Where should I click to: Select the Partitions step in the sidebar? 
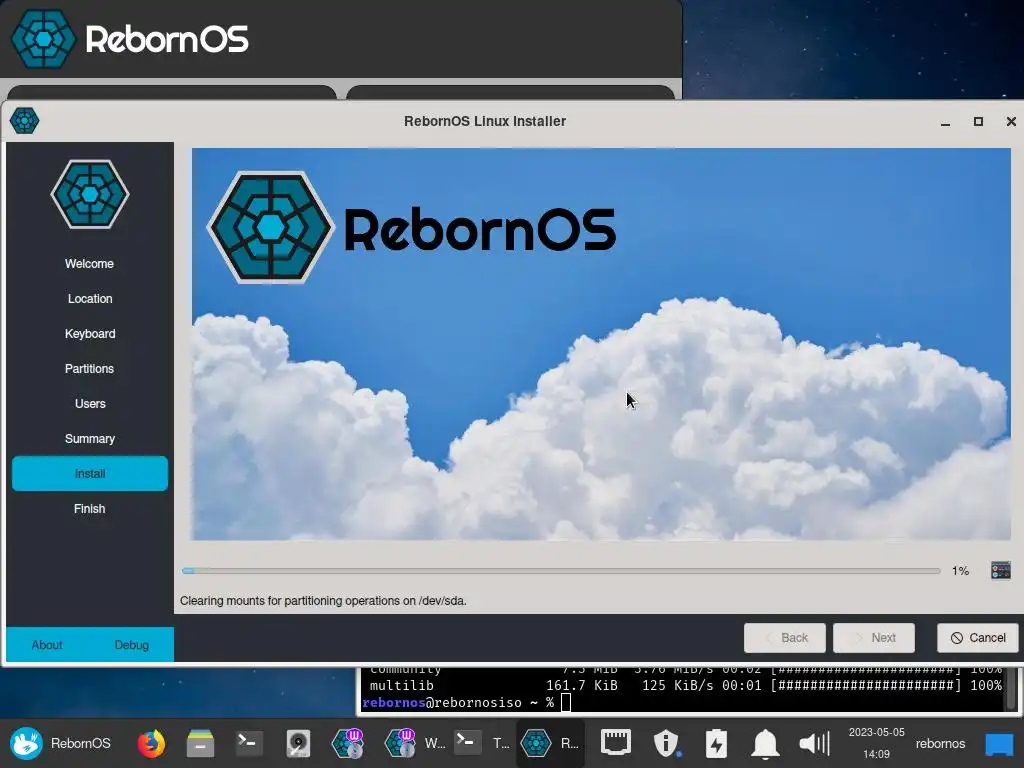point(89,369)
